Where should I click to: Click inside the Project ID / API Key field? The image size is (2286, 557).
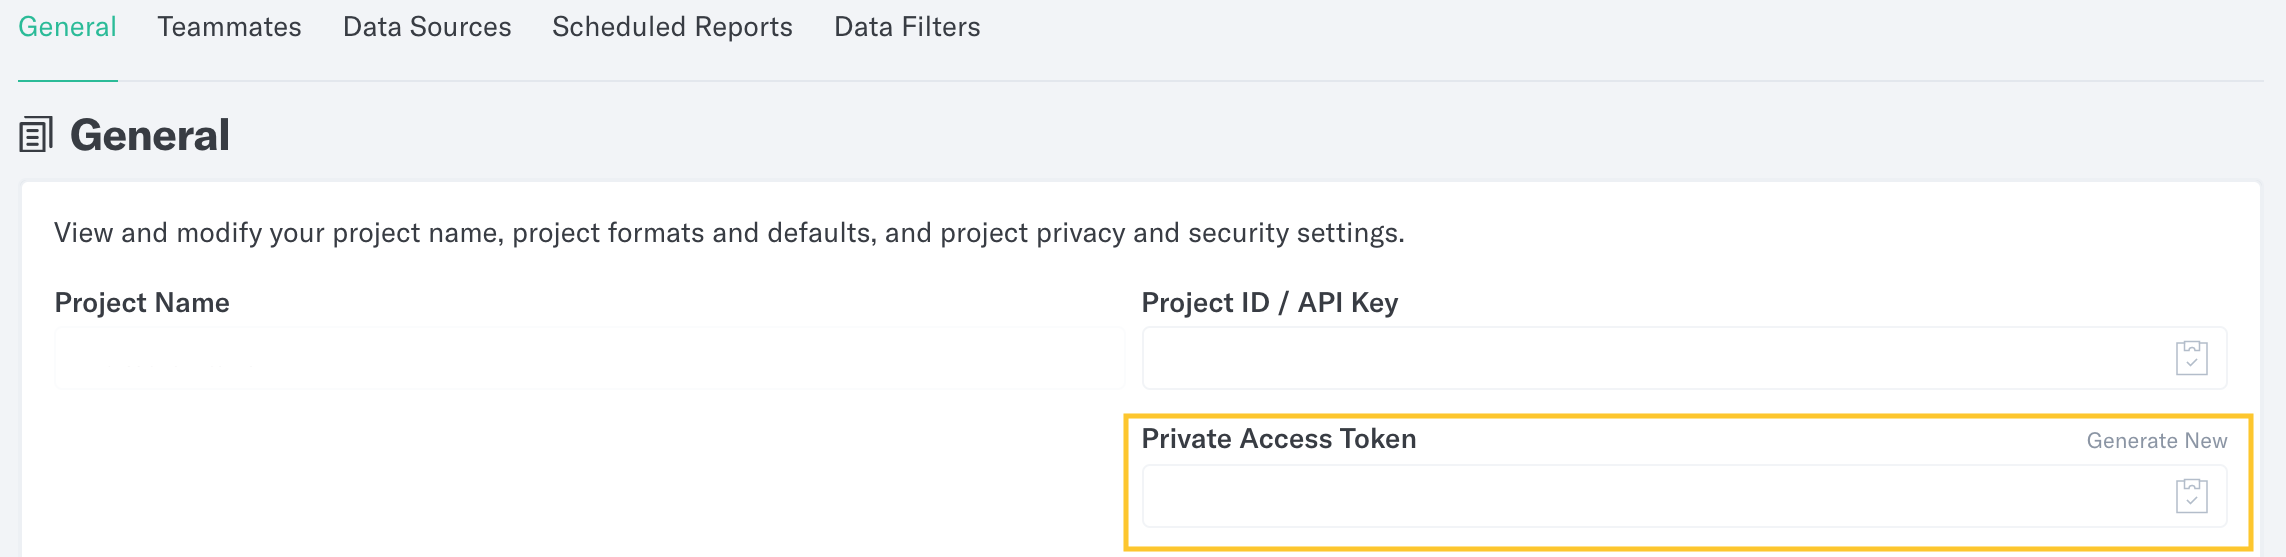(x=1684, y=358)
